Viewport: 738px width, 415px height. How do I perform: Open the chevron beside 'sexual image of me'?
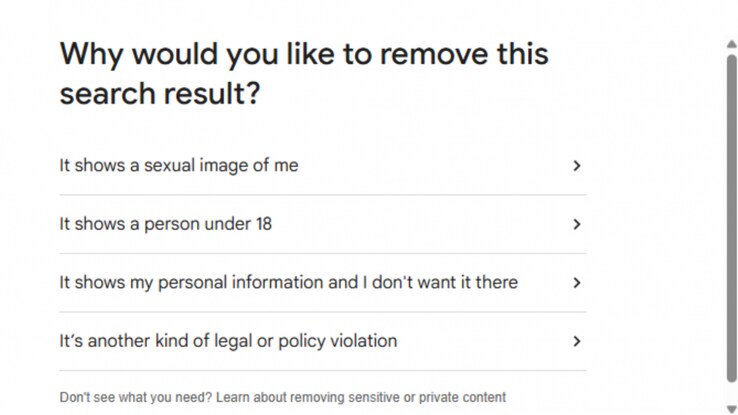576,166
